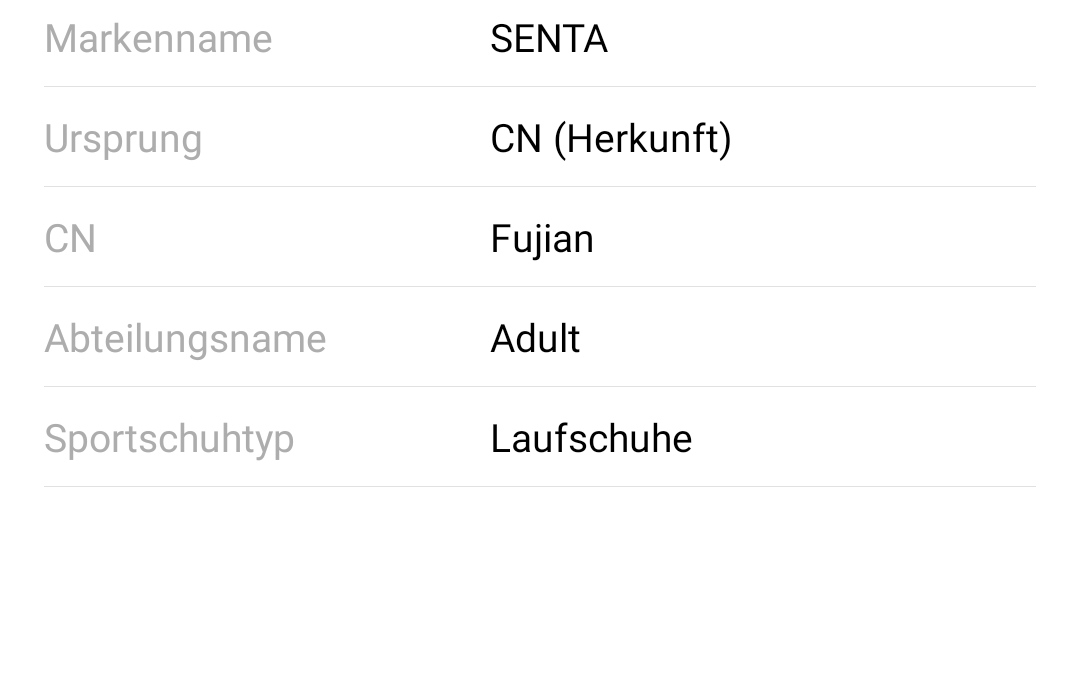Click the divider line below Ursprung row
The width and height of the screenshot is (1066, 679).
click(x=540, y=187)
